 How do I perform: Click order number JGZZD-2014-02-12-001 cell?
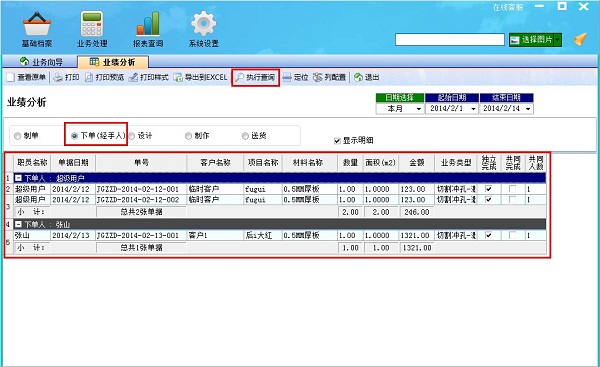(x=141, y=189)
